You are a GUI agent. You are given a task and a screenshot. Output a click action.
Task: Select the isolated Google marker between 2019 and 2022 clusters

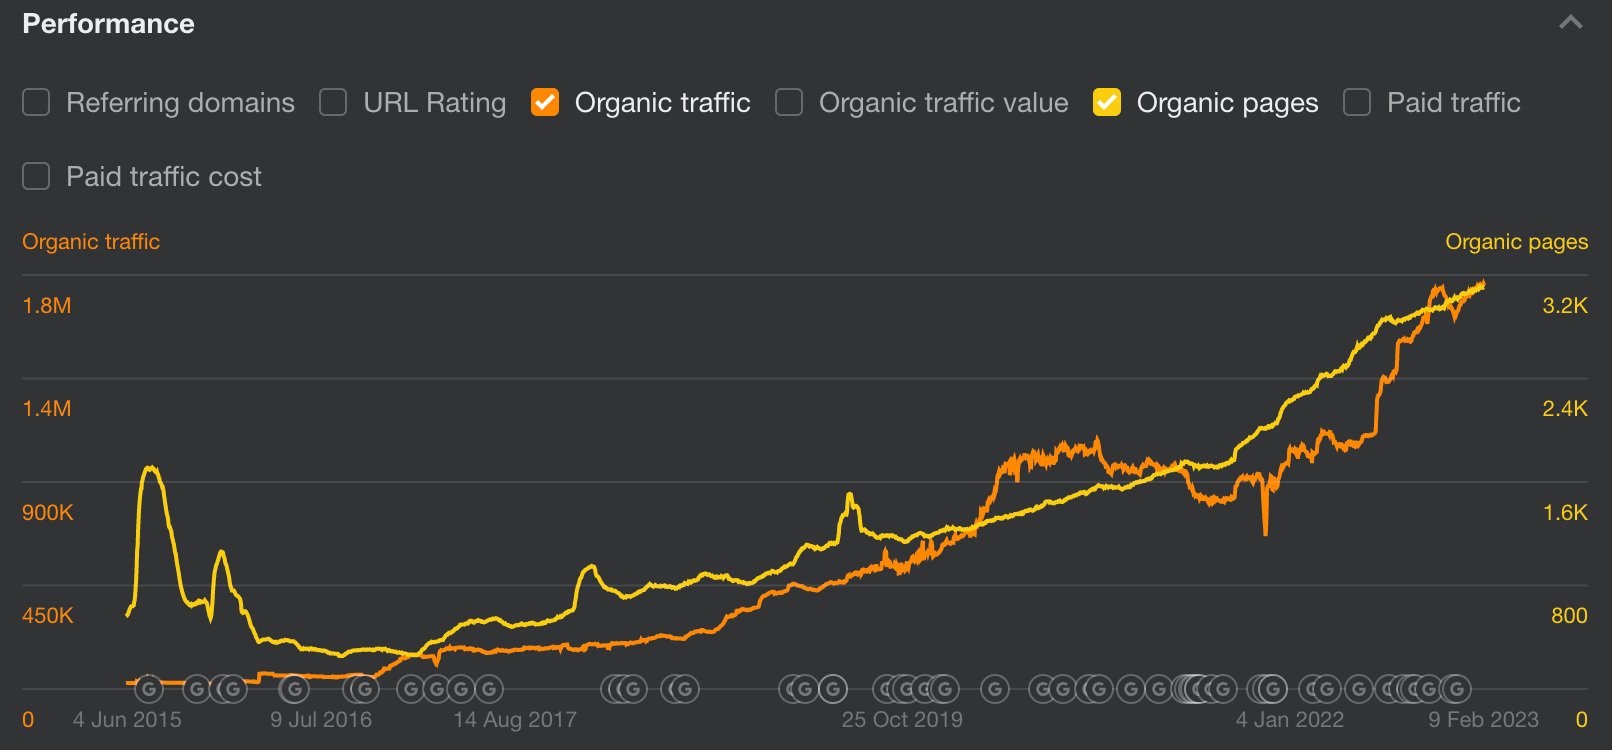click(x=994, y=689)
